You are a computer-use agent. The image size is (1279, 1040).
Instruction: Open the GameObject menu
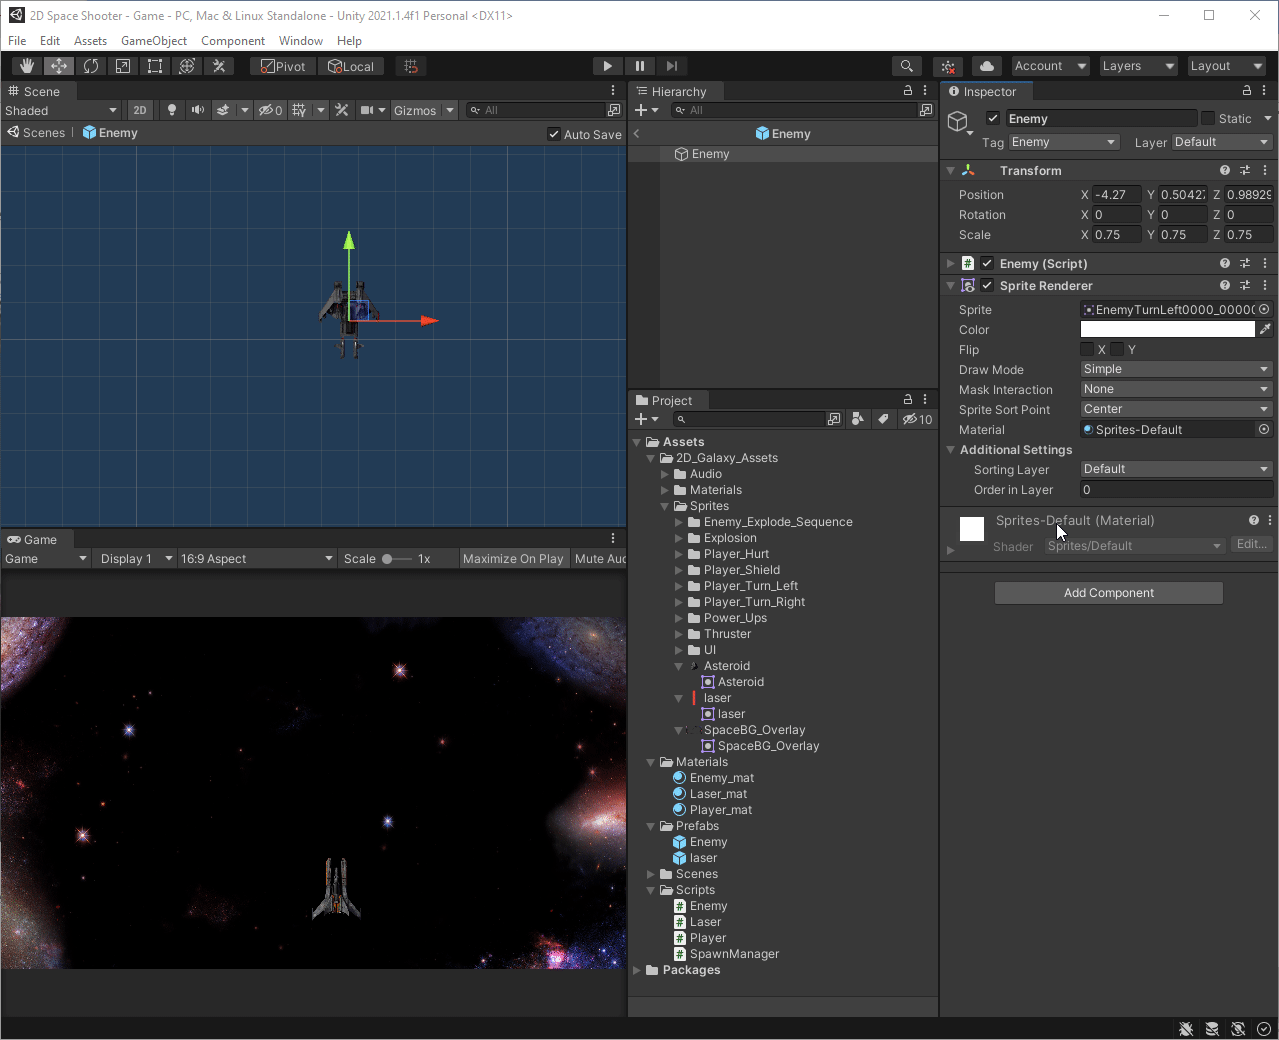point(153,41)
